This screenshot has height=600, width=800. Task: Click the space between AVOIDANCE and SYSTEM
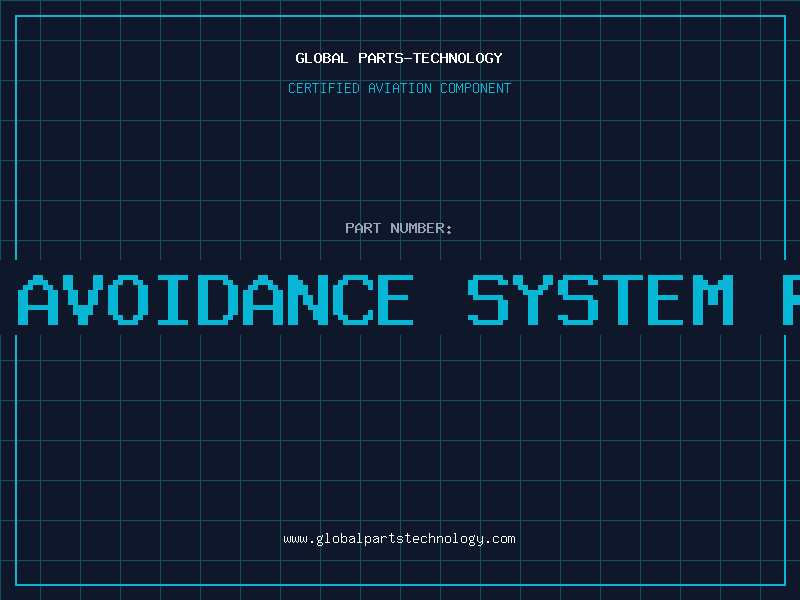pos(440,300)
